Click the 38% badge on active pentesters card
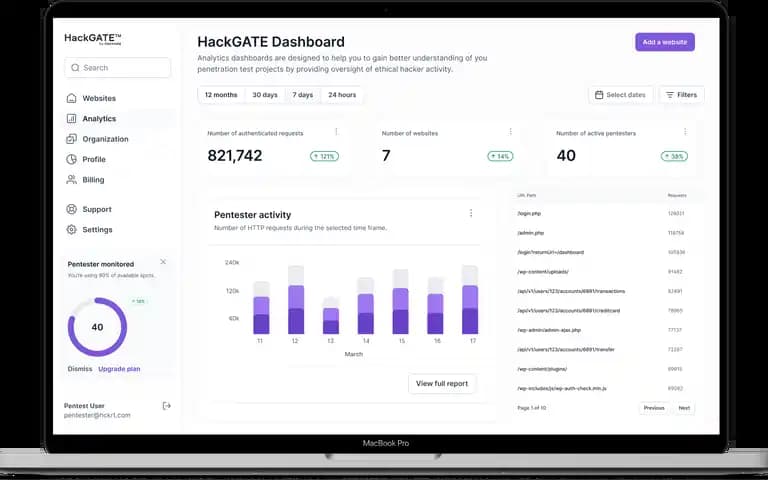Viewport: 768px width, 480px height. coord(674,156)
